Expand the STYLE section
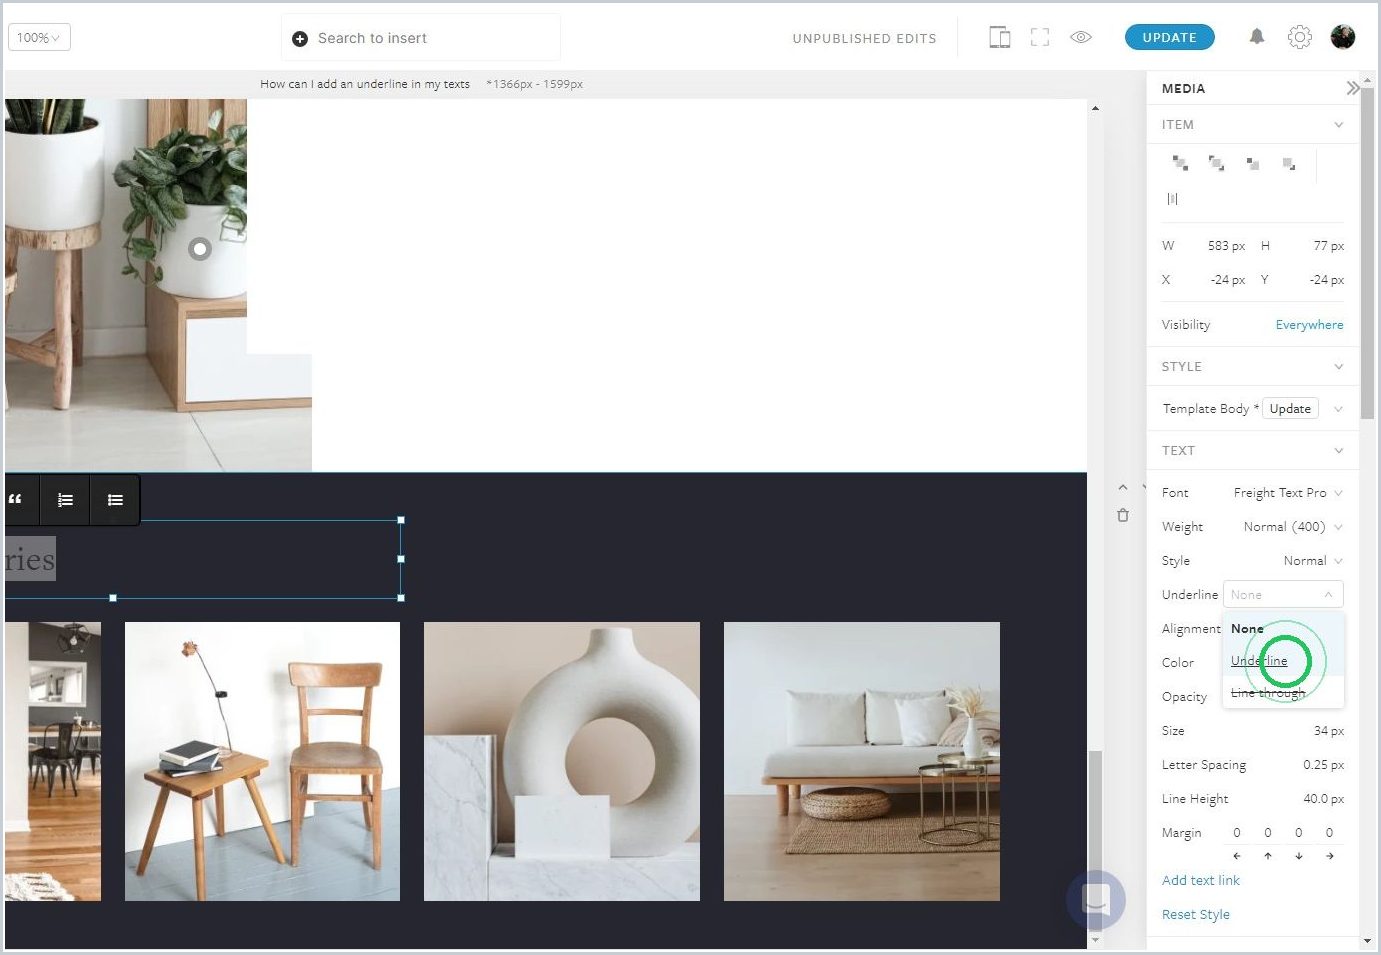 coord(1338,367)
